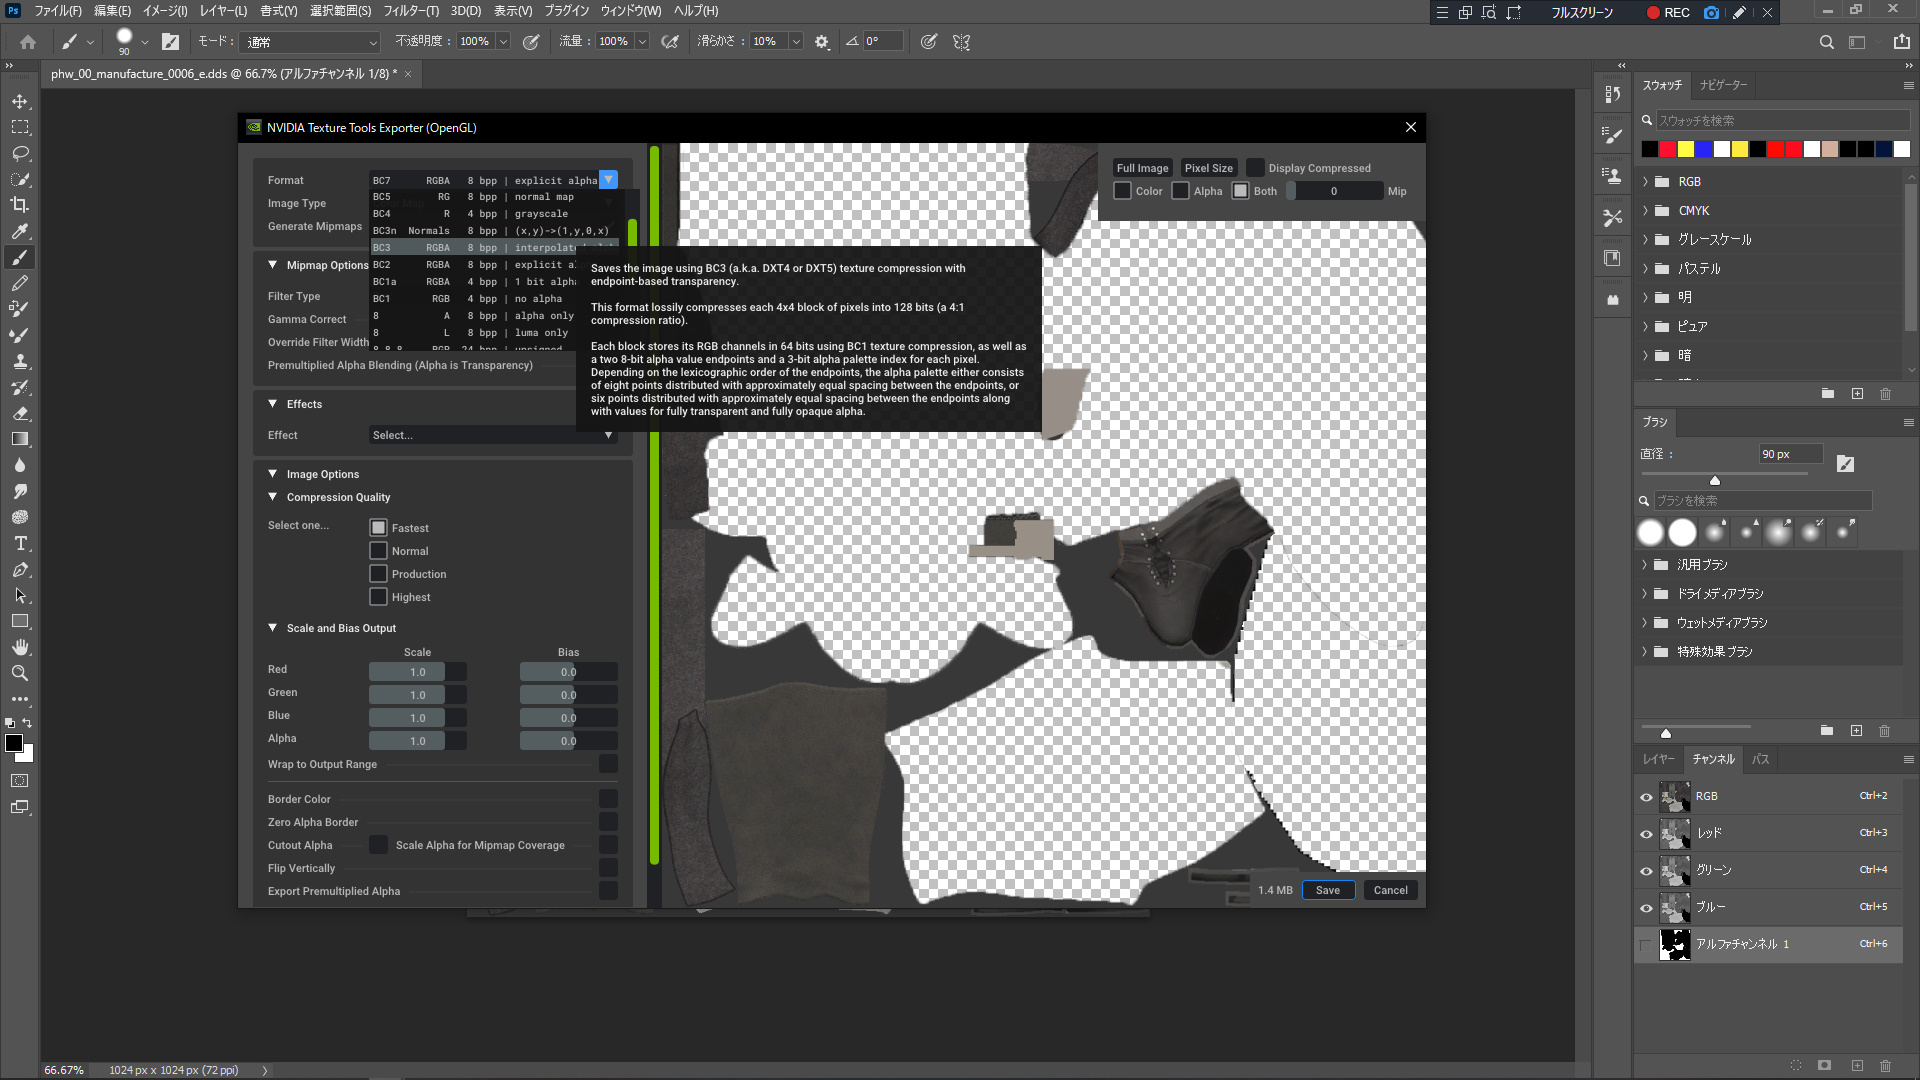
Task: Expand the CMYK swatch folder
Action: [x=1646, y=211]
